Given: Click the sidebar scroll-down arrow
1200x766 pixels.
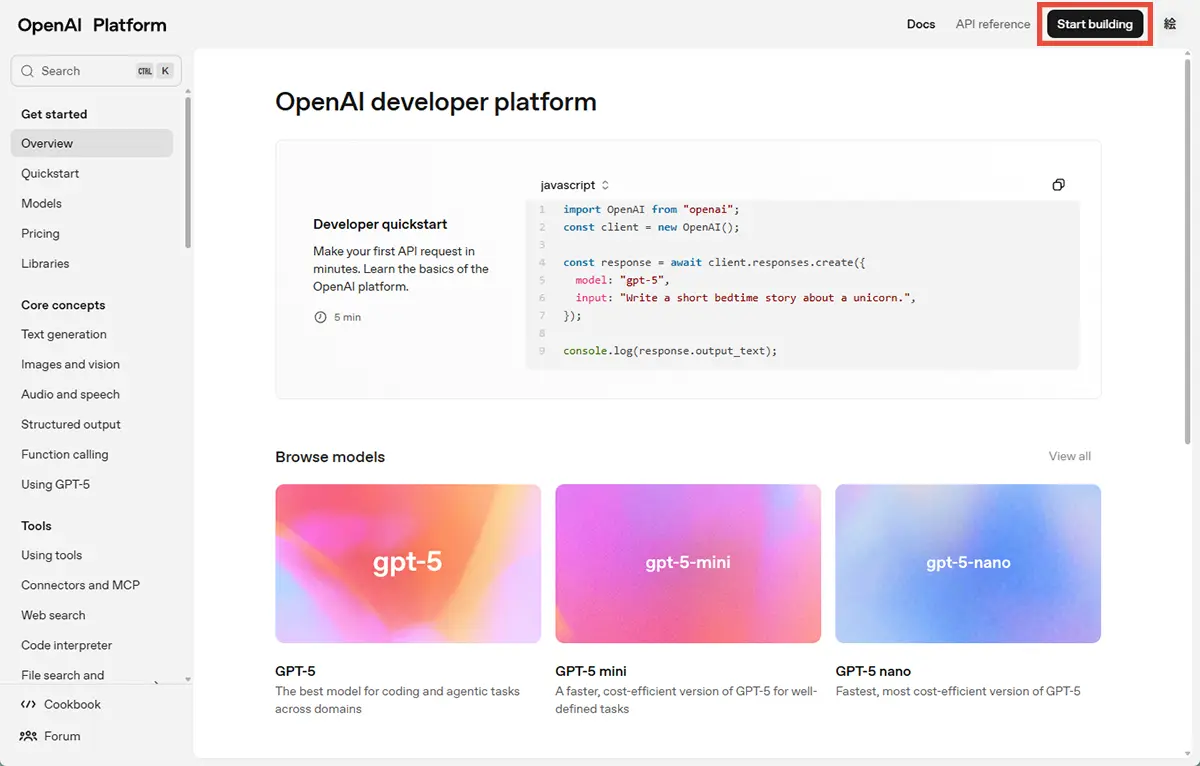Looking at the screenshot, I should [x=188, y=680].
